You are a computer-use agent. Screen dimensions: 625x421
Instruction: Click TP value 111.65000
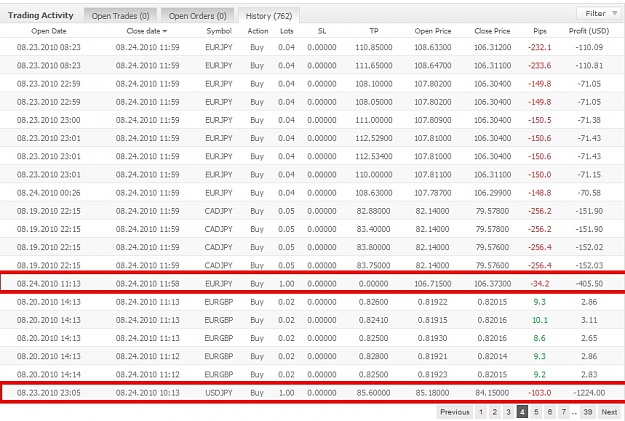click(373, 65)
